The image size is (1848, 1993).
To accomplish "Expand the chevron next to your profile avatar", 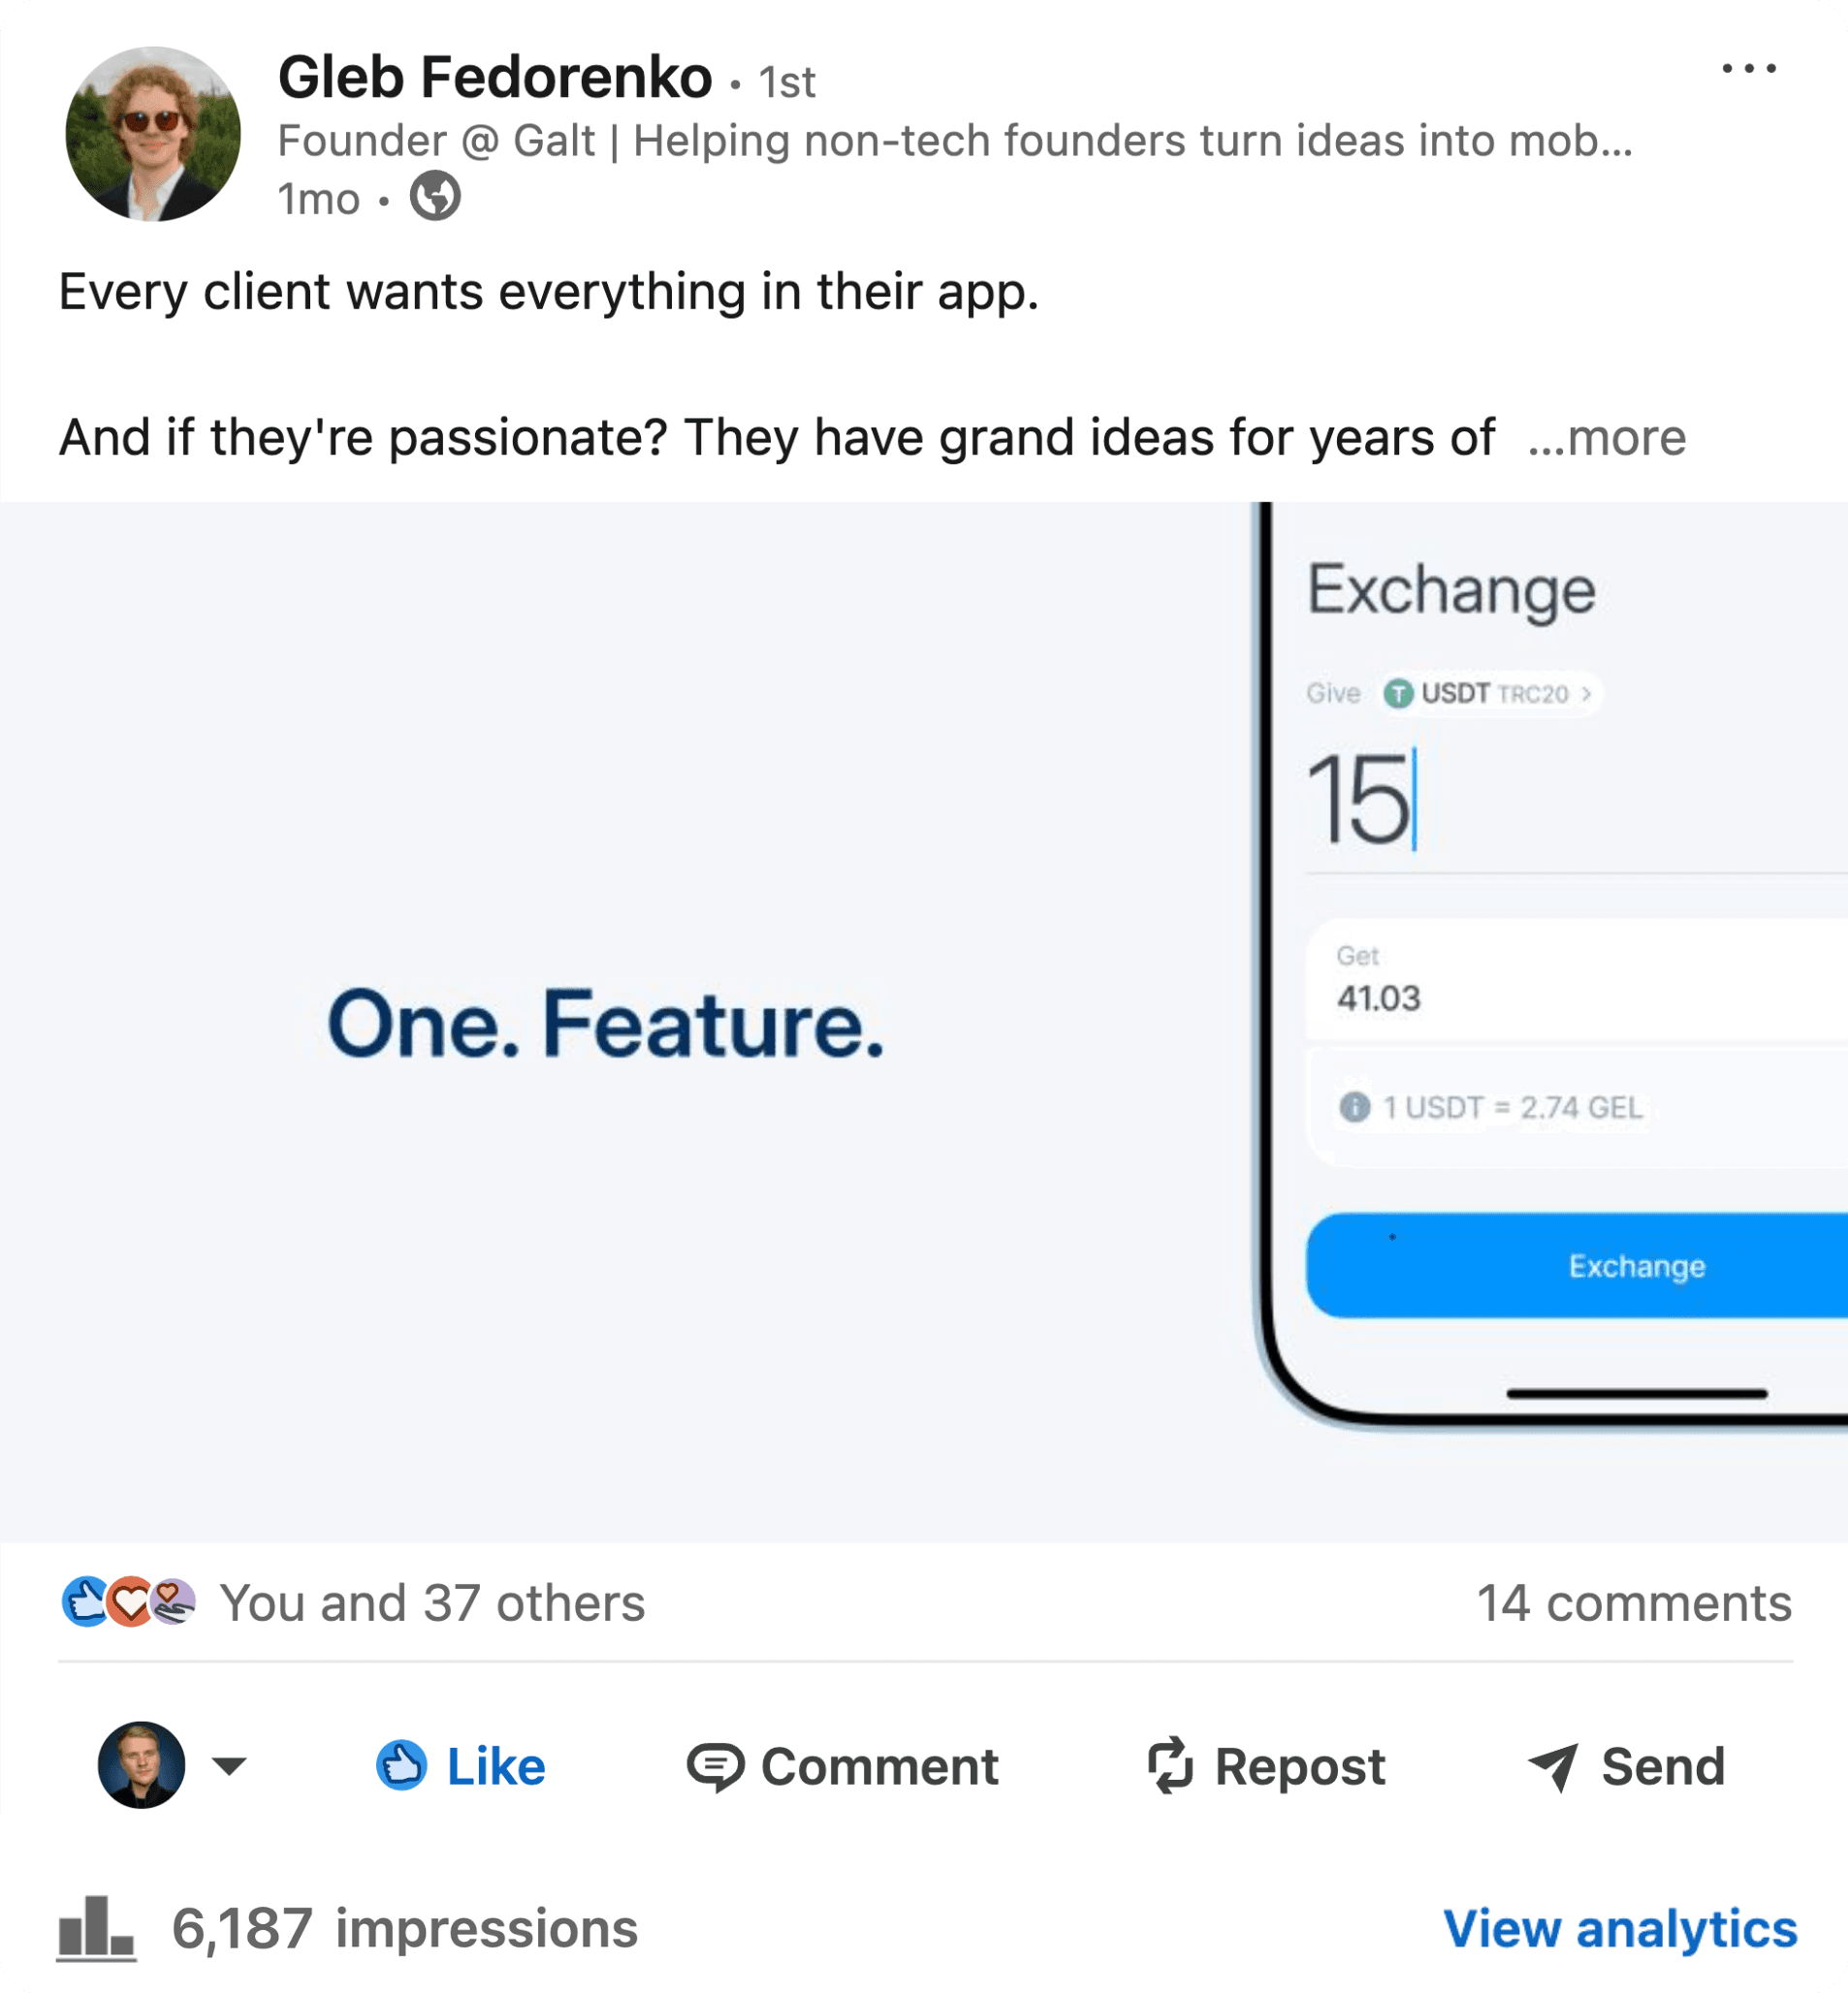I will (229, 1766).
